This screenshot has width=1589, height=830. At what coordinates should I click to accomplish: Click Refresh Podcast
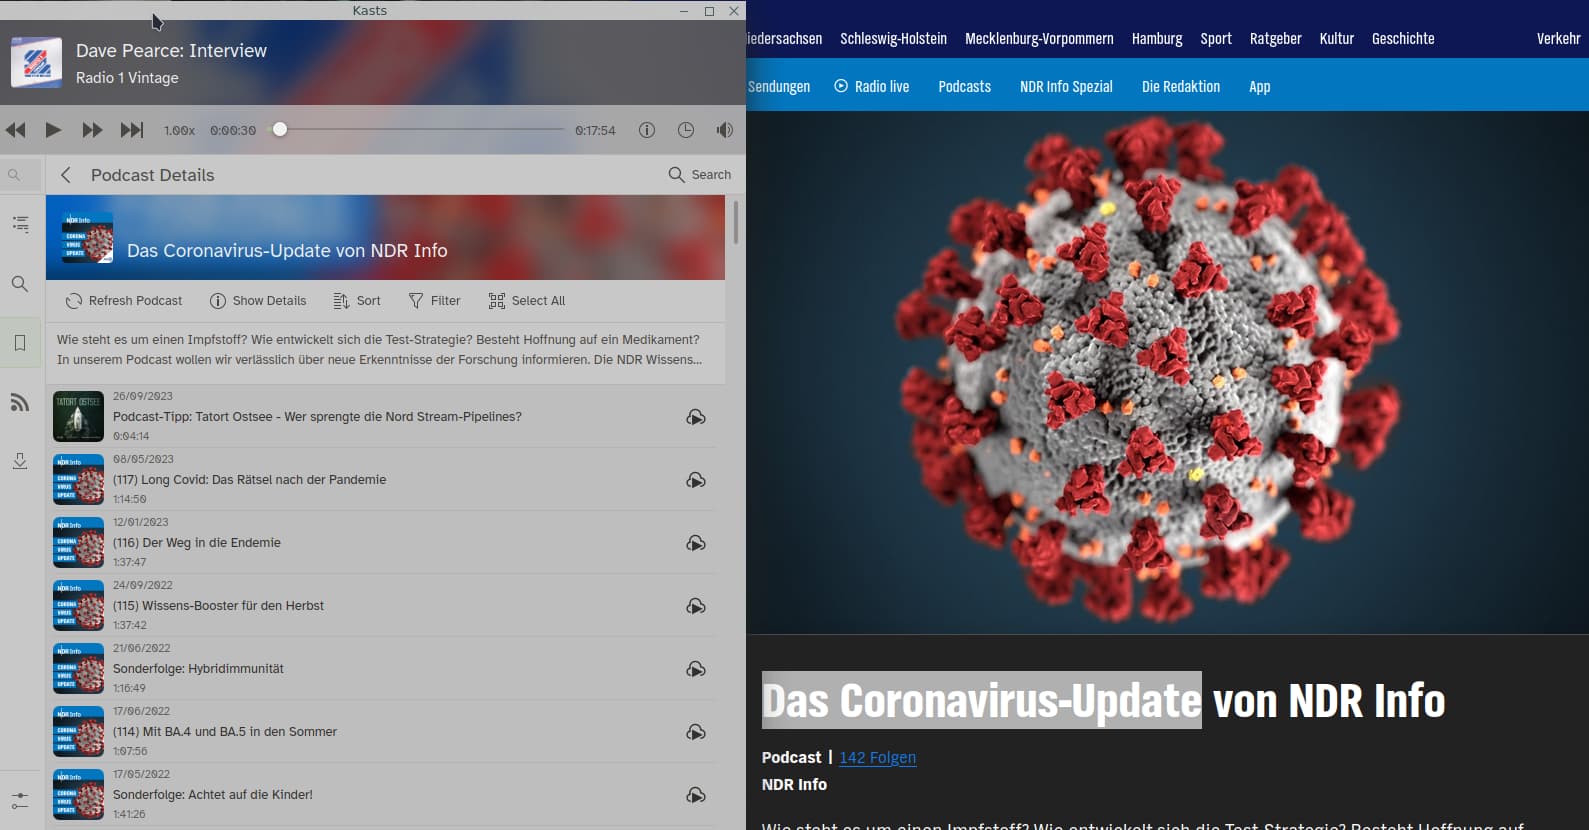pyautogui.click(x=124, y=301)
